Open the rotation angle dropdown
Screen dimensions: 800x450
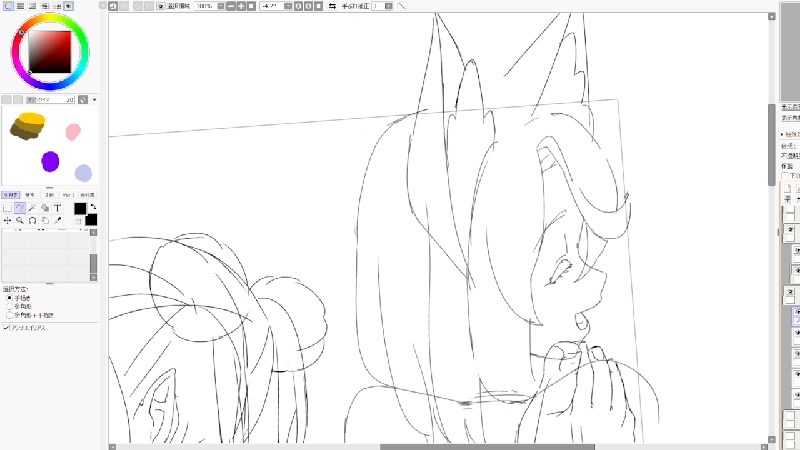(x=286, y=6)
